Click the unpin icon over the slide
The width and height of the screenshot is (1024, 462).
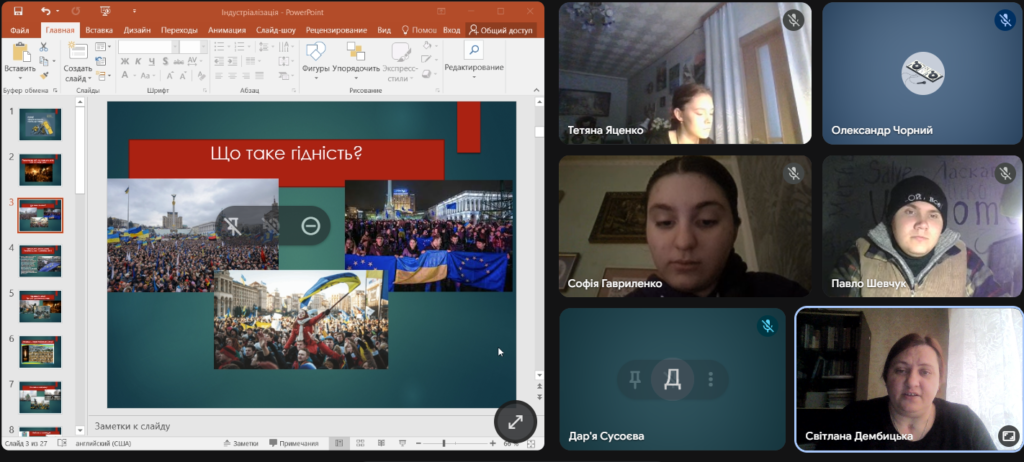click(232, 227)
